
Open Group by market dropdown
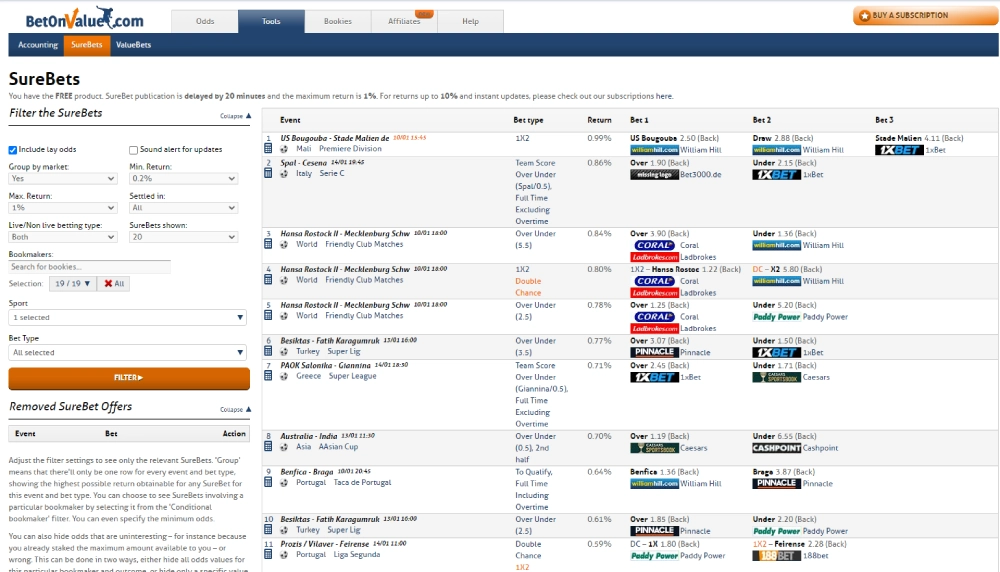click(62, 179)
